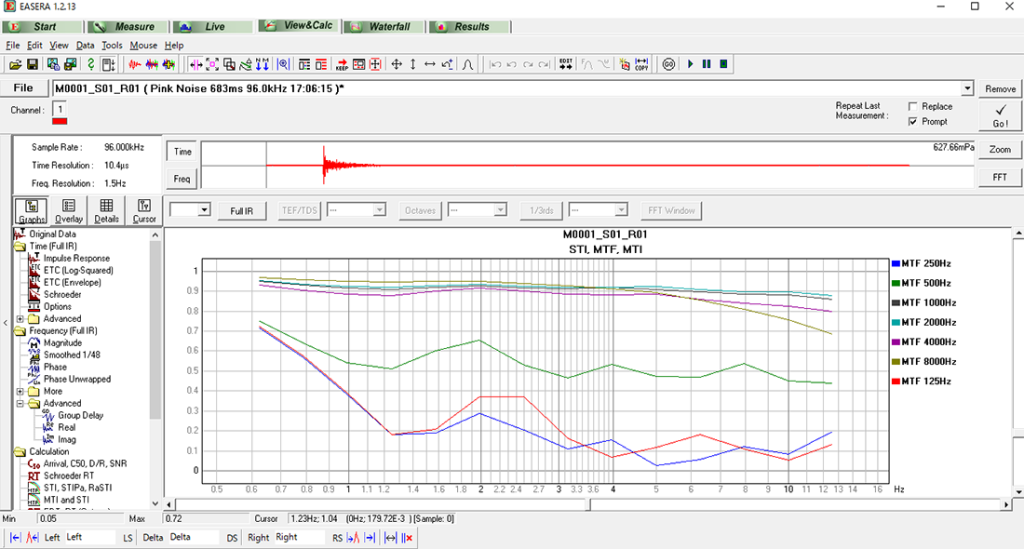Toggle the Prompt checkbox
Screen dimensions: 1024x549
tap(912, 121)
